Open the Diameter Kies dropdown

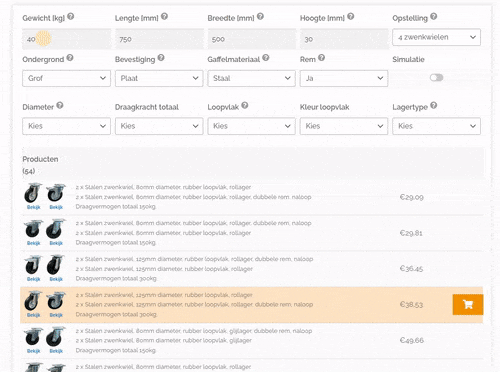click(66, 126)
